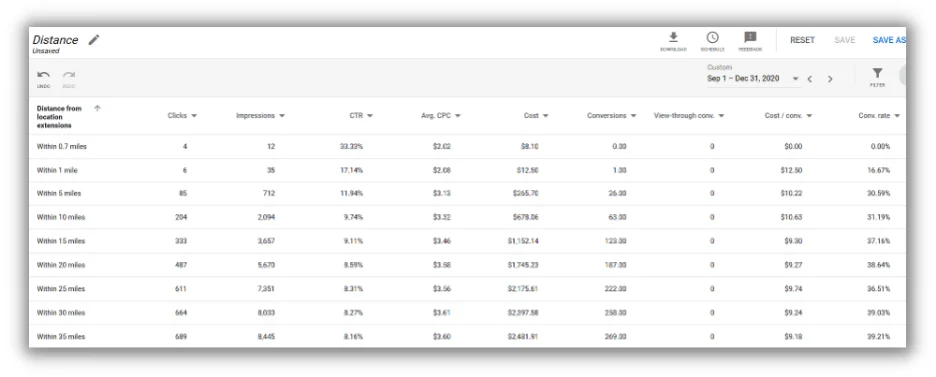Open Clicks column dropdown
The height and width of the screenshot is (377, 936).
pyautogui.click(x=194, y=116)
